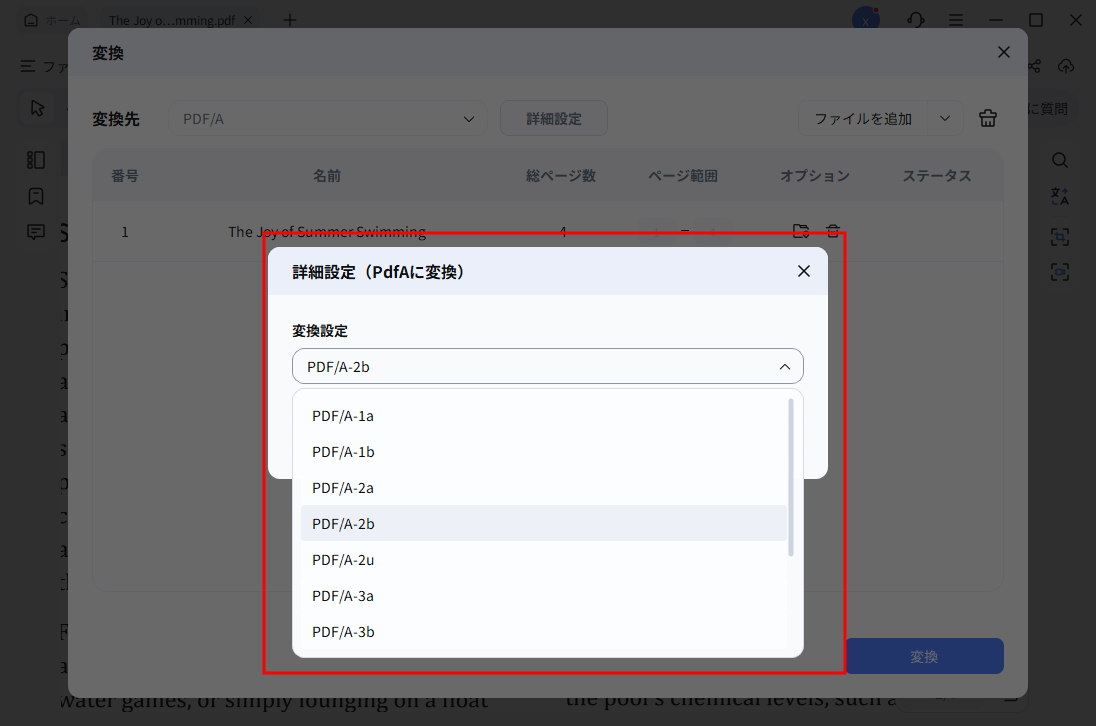Select the cursor selection tool
This screenshot has width=1096, height=726.
point(36,107)
